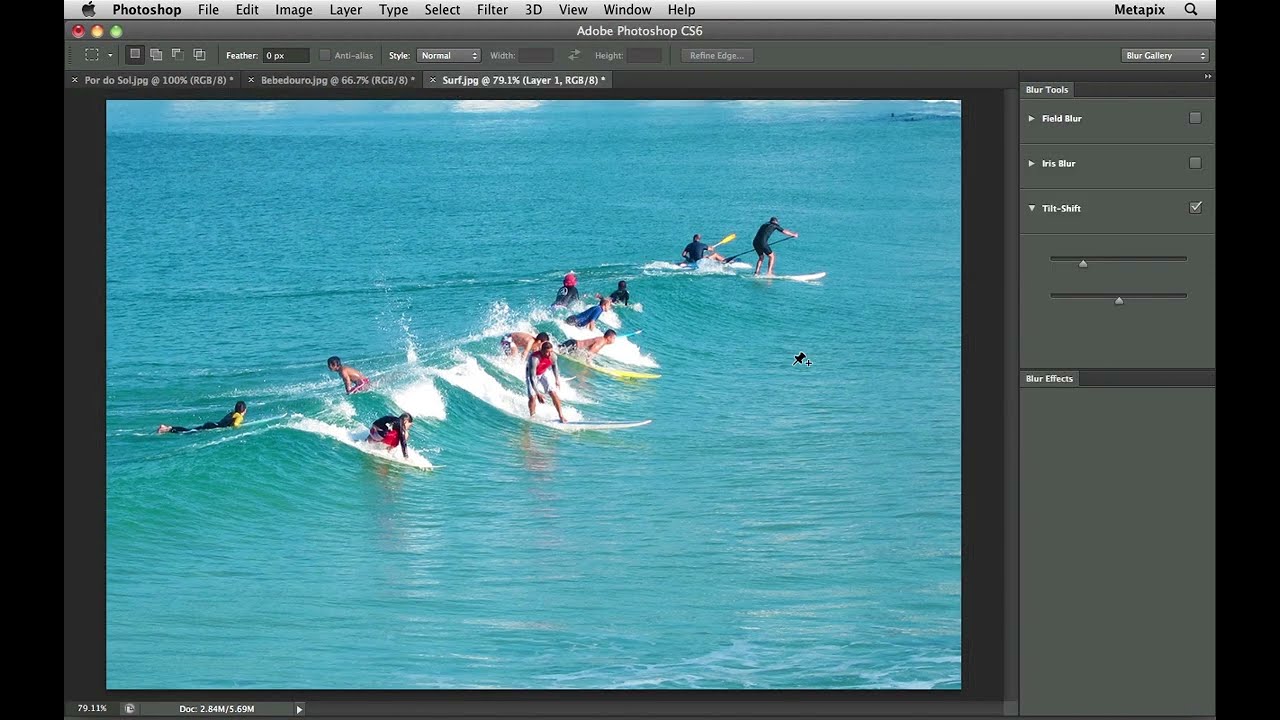Open the Photoshop application menu

(147, 10)
